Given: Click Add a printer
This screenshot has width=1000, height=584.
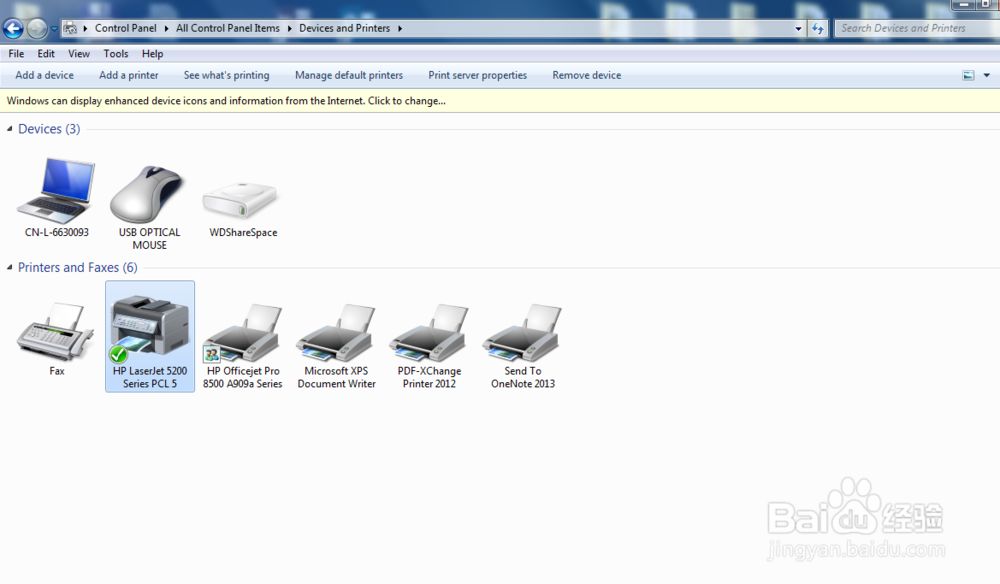Looking at the screenshot, I should (x=129, y=75).
